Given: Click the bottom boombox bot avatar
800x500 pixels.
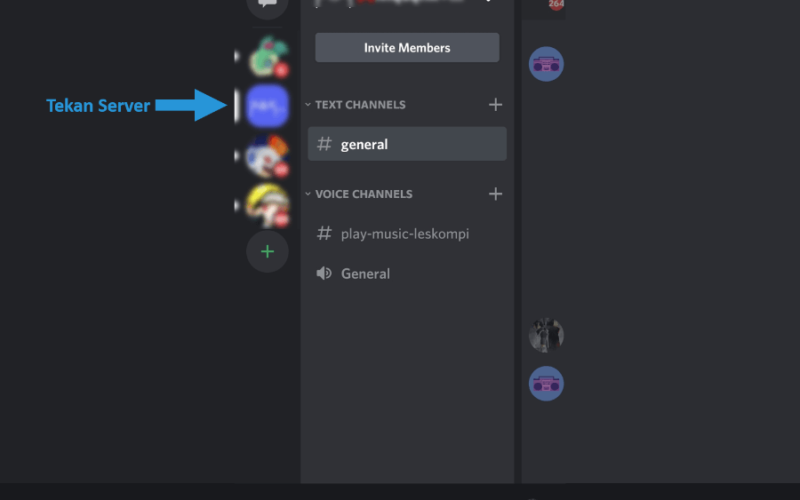Looking at the screenshot, I should tap(546, 384).
